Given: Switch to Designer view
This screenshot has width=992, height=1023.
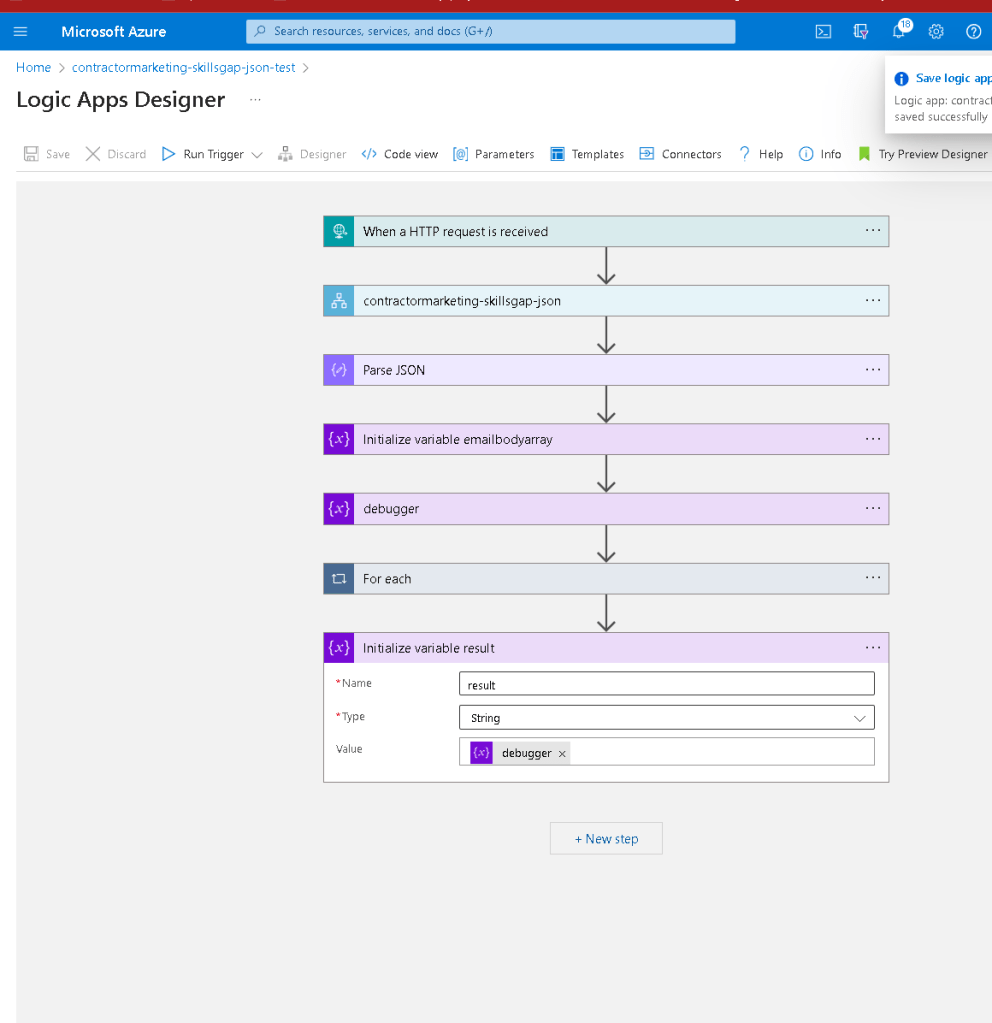Looking at the screenshot, I should pyautogui.click(x=312, y=154).
